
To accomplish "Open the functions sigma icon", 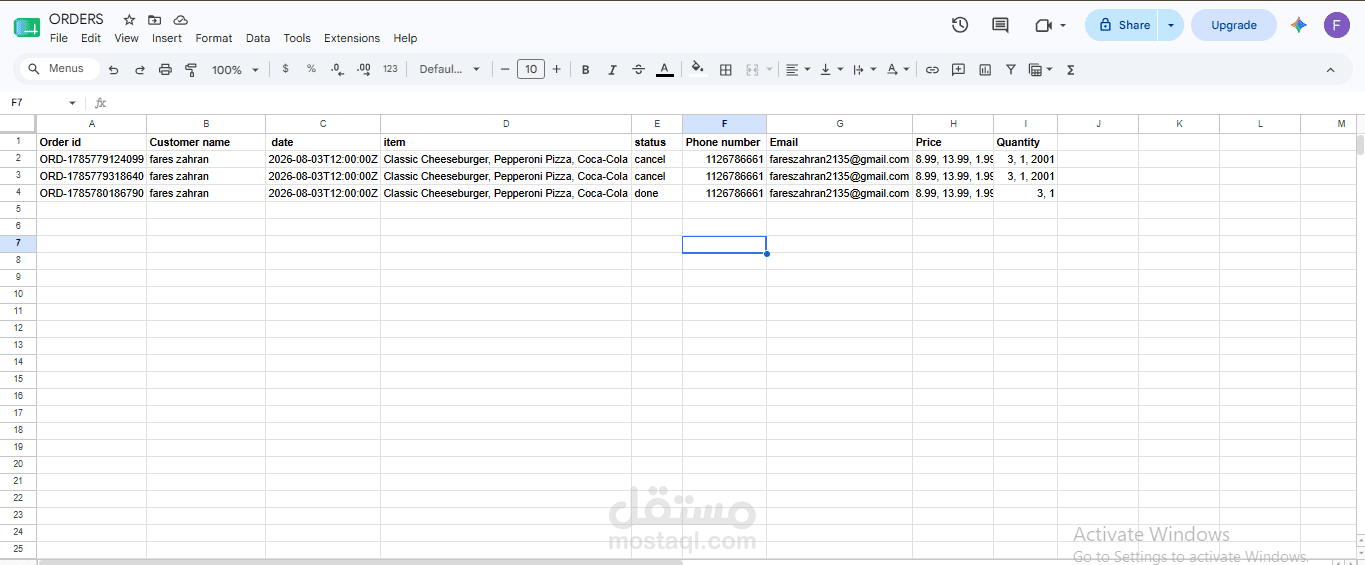I will pos(1071,70).
